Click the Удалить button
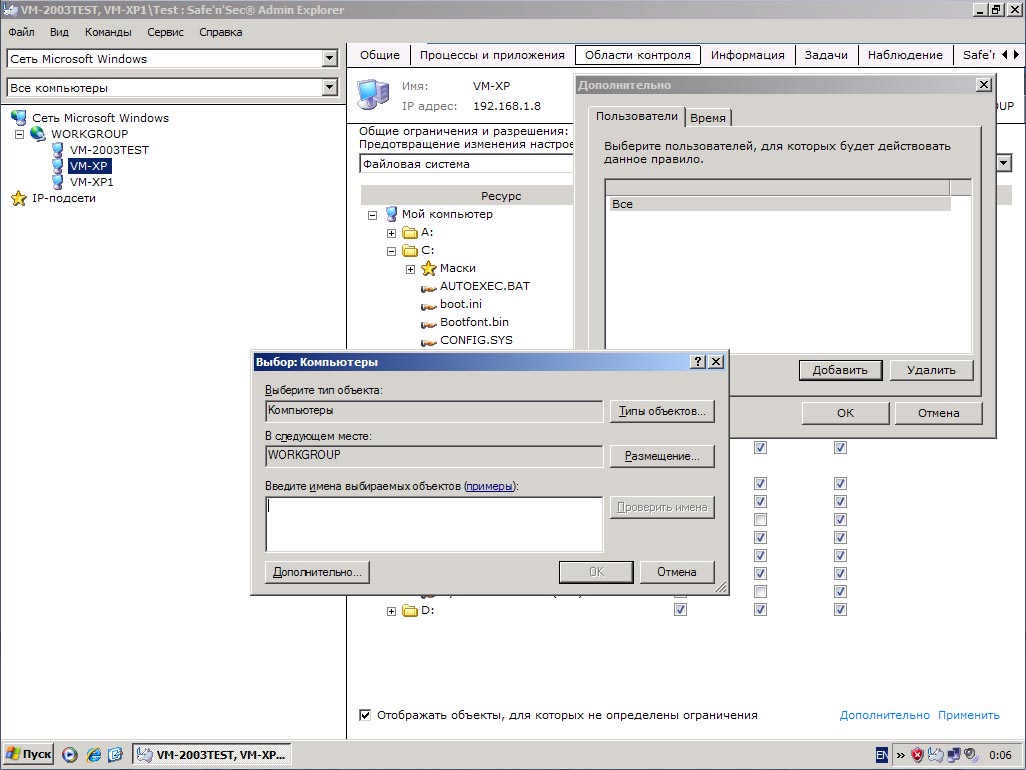This screenshot has width=1026, height=770. tap(931, 370)
